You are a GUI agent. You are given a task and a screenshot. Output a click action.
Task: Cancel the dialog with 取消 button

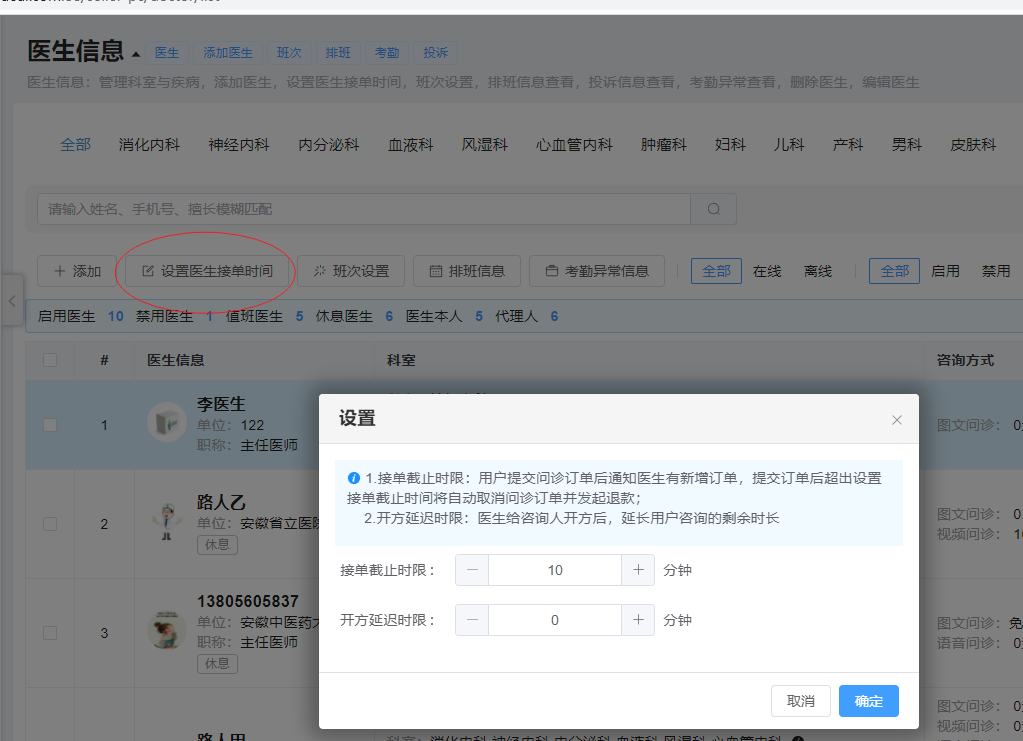(x=801, y=701)
